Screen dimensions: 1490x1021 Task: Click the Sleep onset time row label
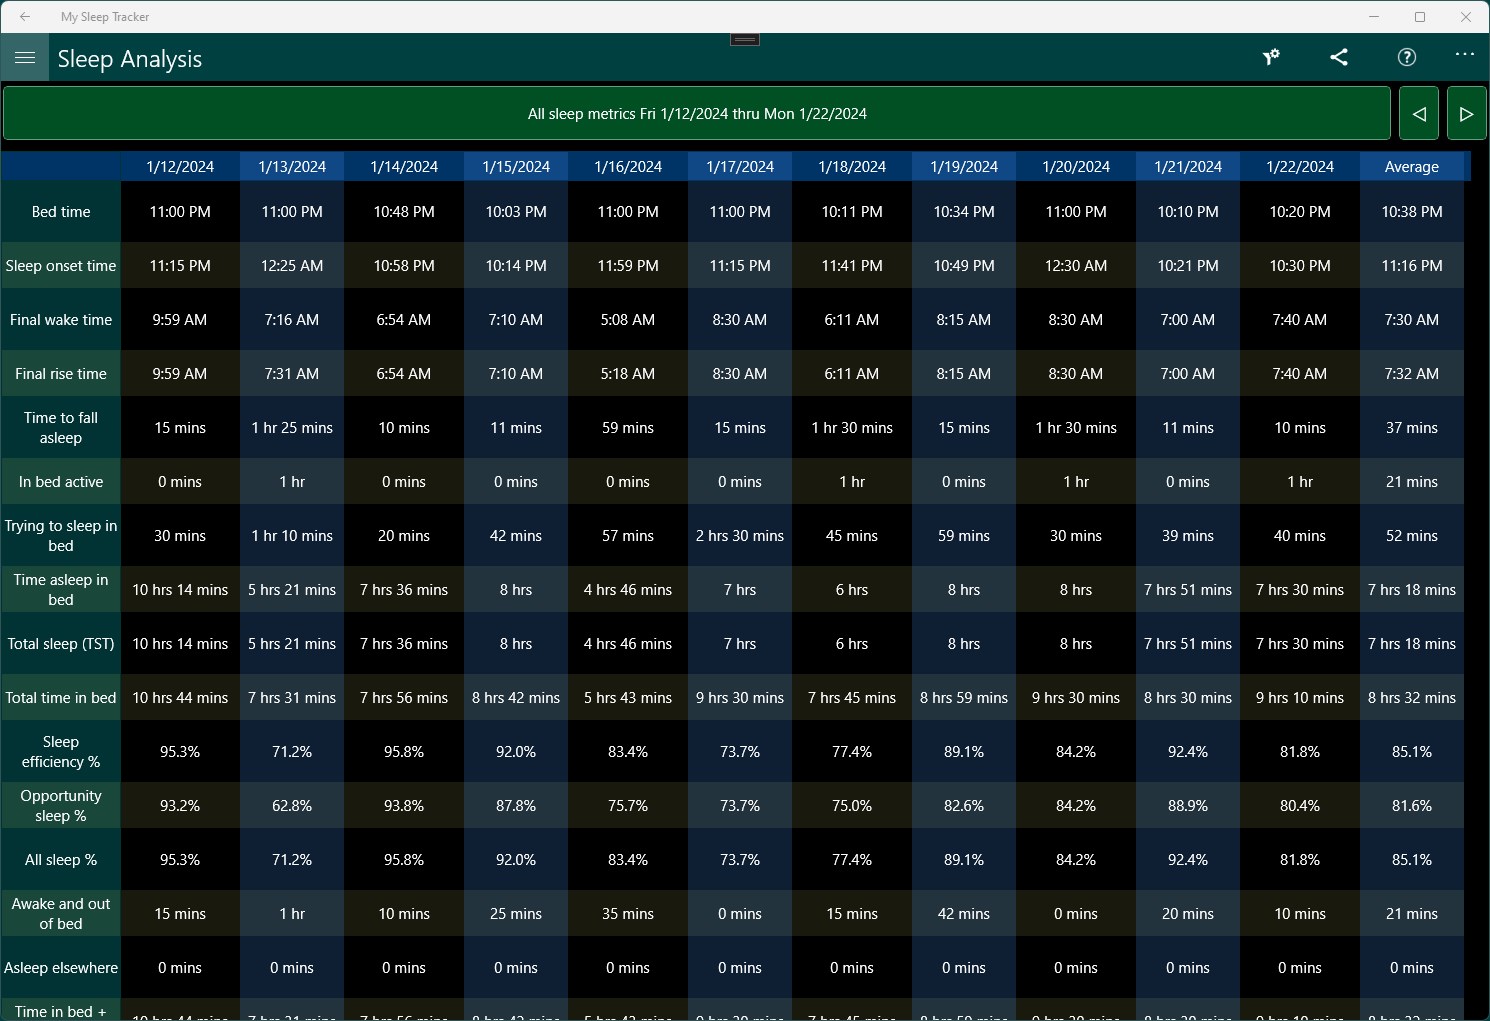tap(61, 266)
